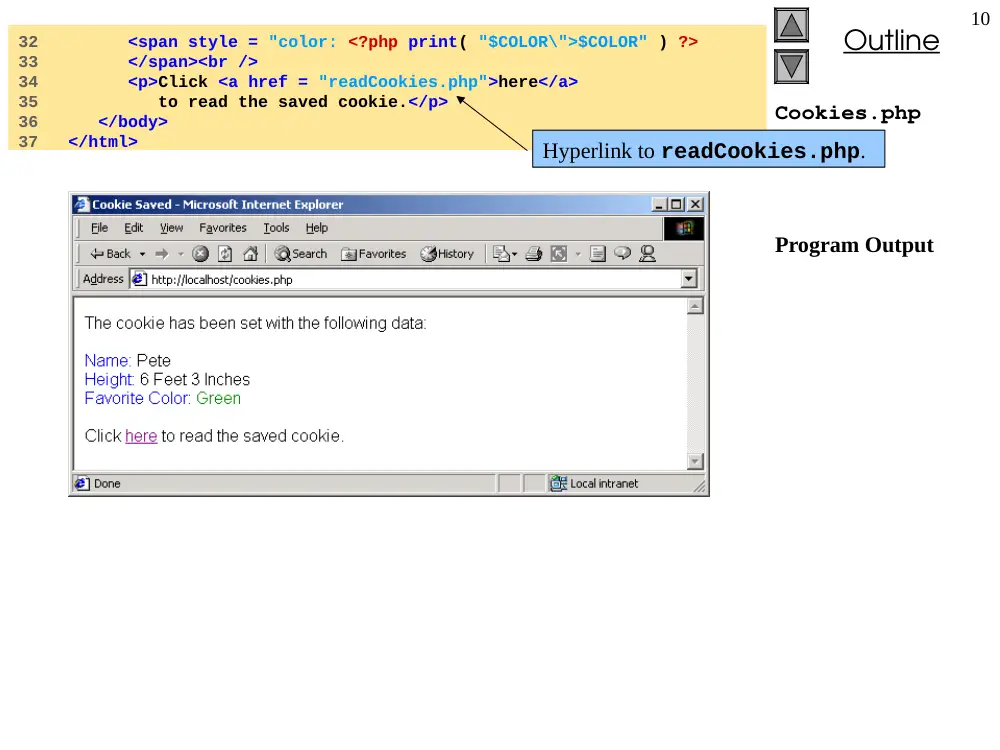The image size is (1000, 750).
Task: Click the Discuss speech bubble icon
Action: pos(622,254)
